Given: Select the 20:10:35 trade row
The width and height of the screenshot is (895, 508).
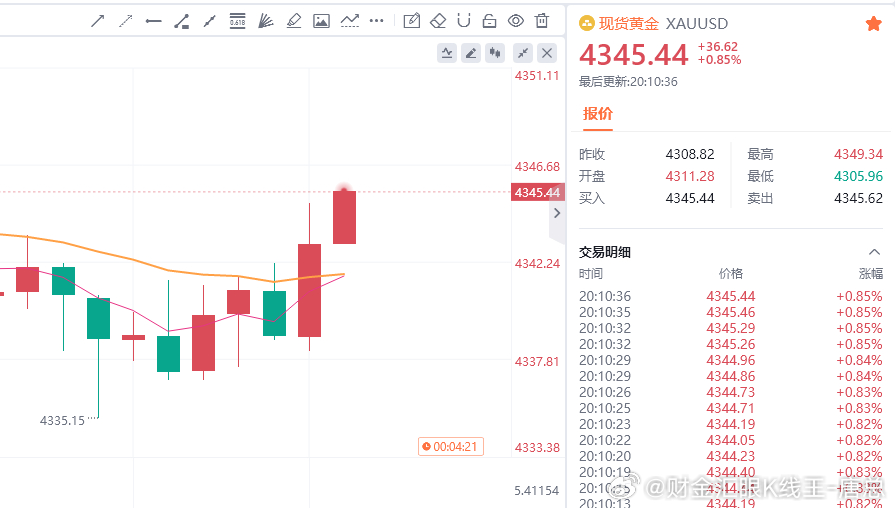Looking at the screenshot, I should (x=731, y=312).
